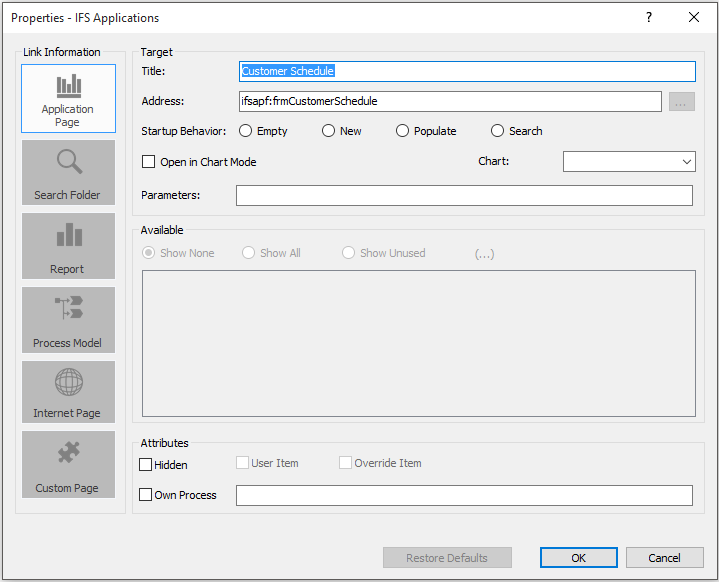Image resolution: width=719 pixels, height=582 pixels.
Task: Enable Open in Chart Mode checkbox
Action: (x=149, y=162)
